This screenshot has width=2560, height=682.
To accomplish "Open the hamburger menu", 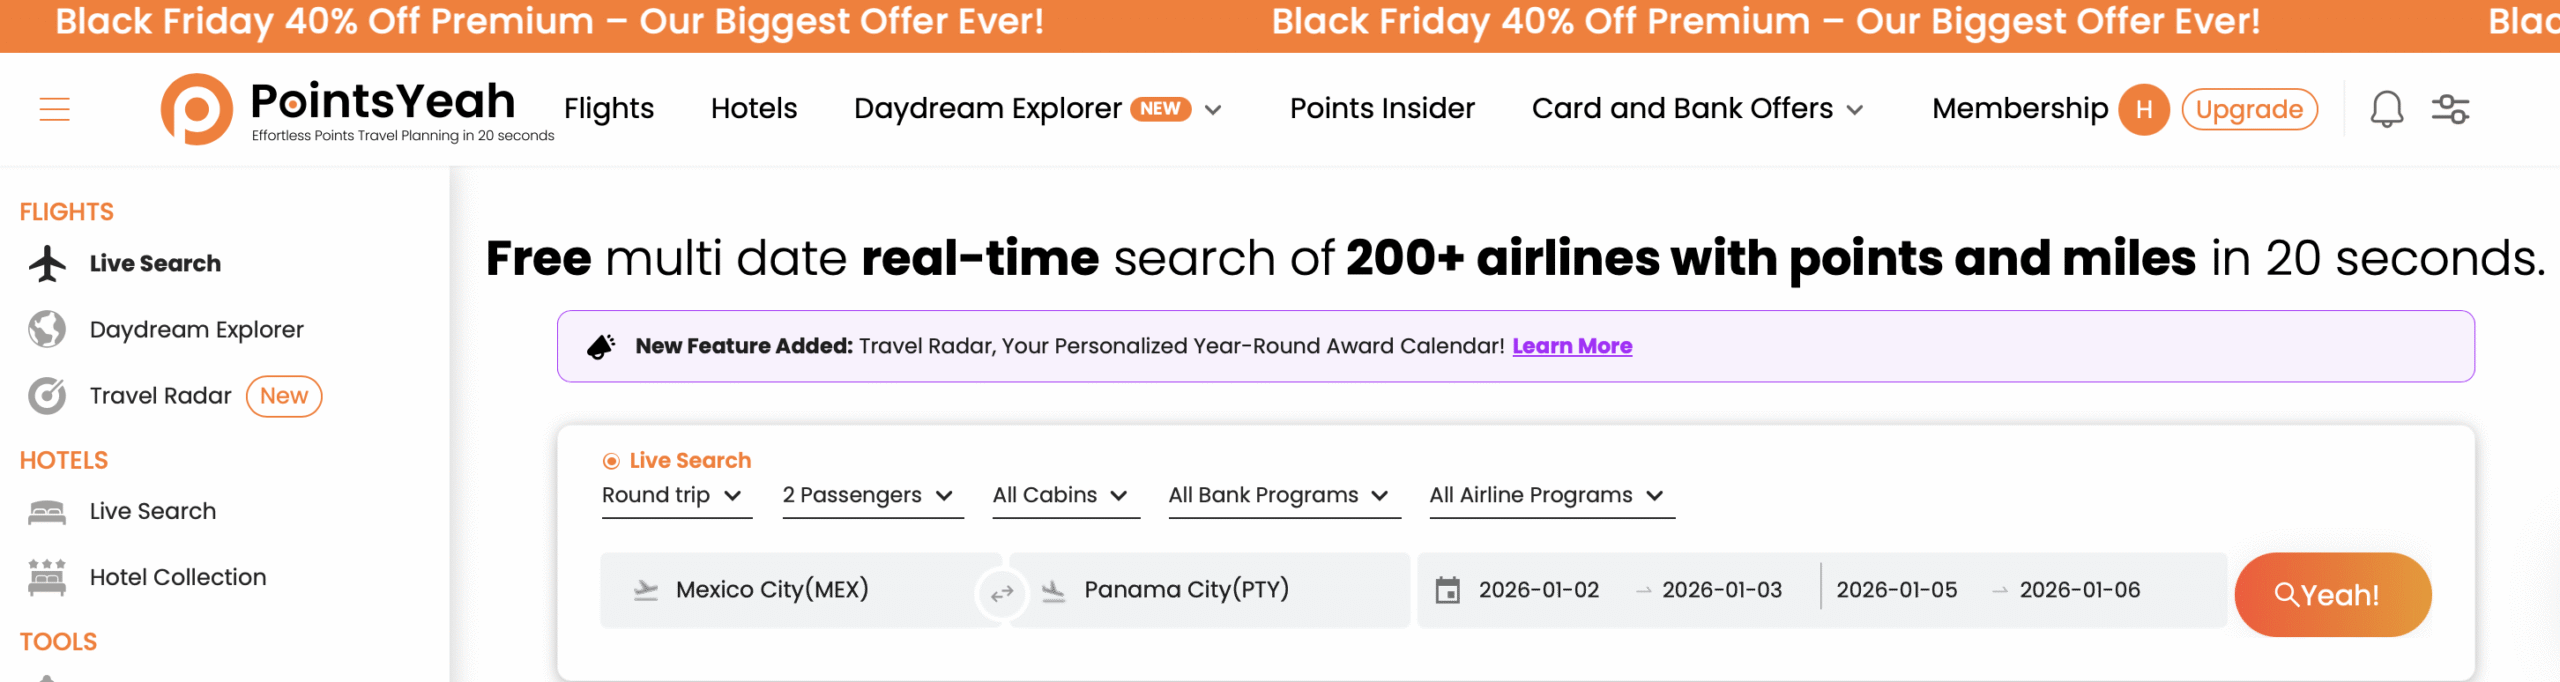I will tap(53, 109).
